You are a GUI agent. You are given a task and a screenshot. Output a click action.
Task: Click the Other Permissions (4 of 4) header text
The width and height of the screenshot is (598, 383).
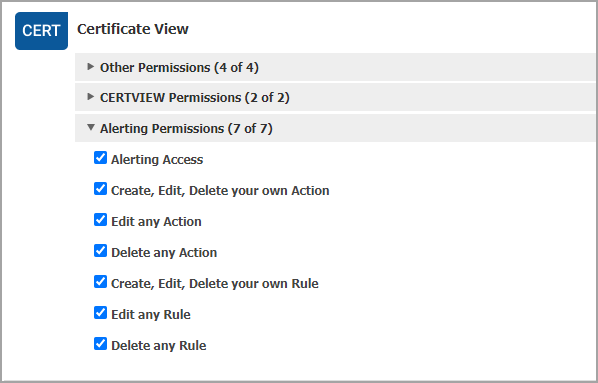point(179,68)
